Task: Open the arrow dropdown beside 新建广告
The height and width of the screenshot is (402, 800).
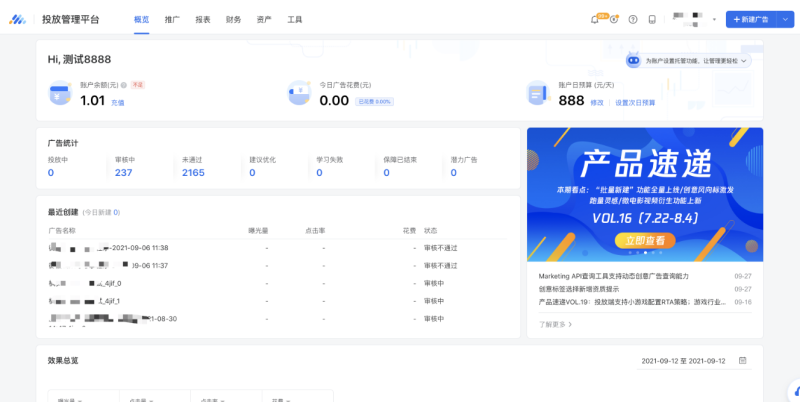Action: coord(785,19)
